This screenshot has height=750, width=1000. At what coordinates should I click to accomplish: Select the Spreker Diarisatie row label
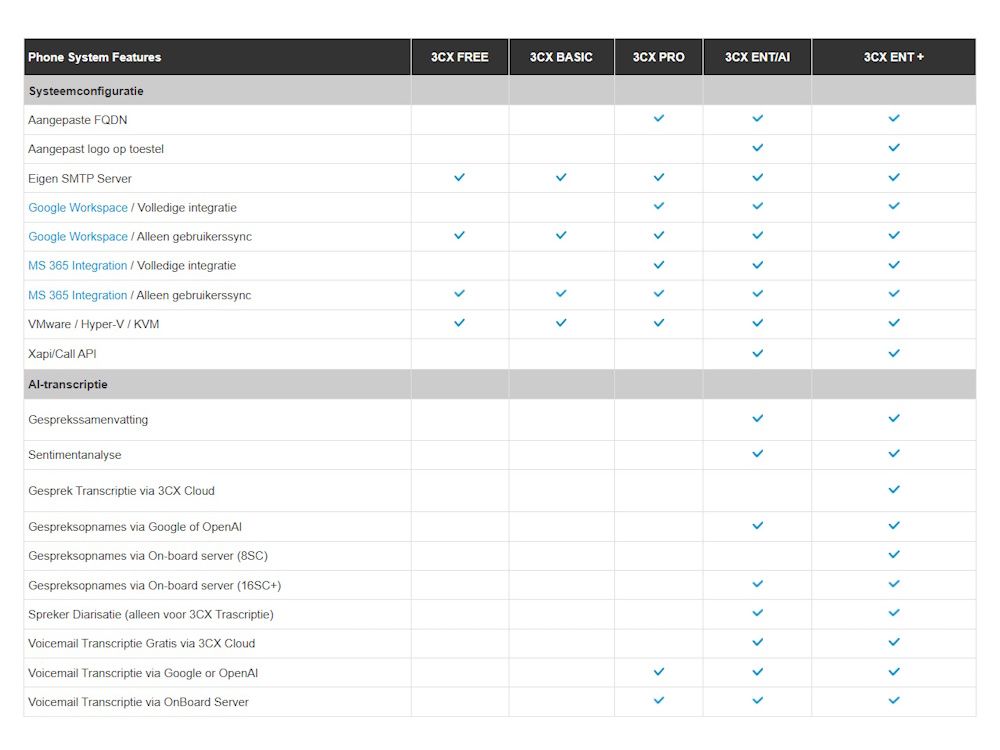tap(151, 614)
